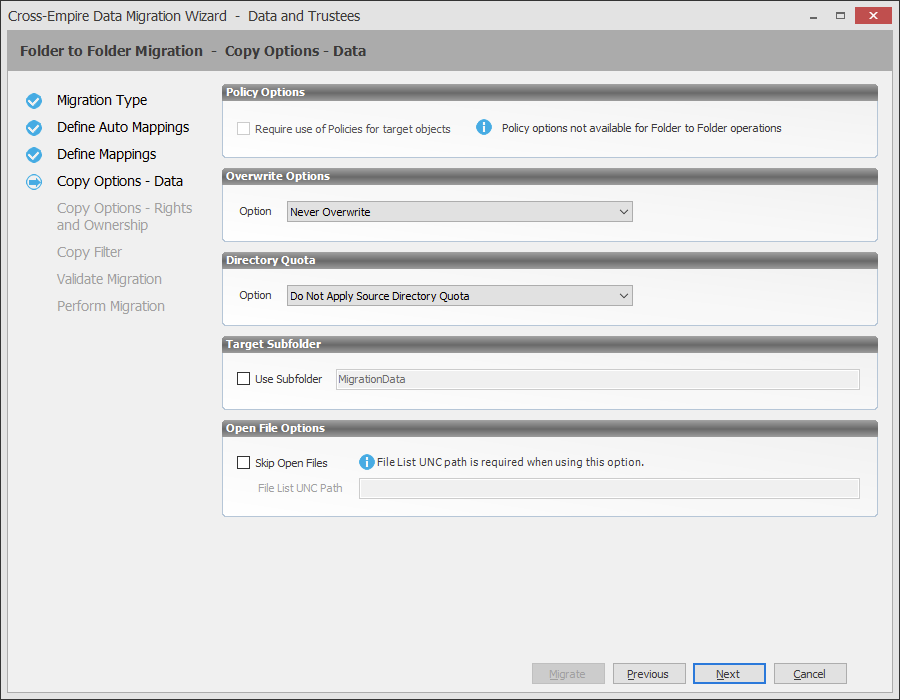Expand the Directory Quota option dropdown
This screenshot has height=700, width=900.
460,296
